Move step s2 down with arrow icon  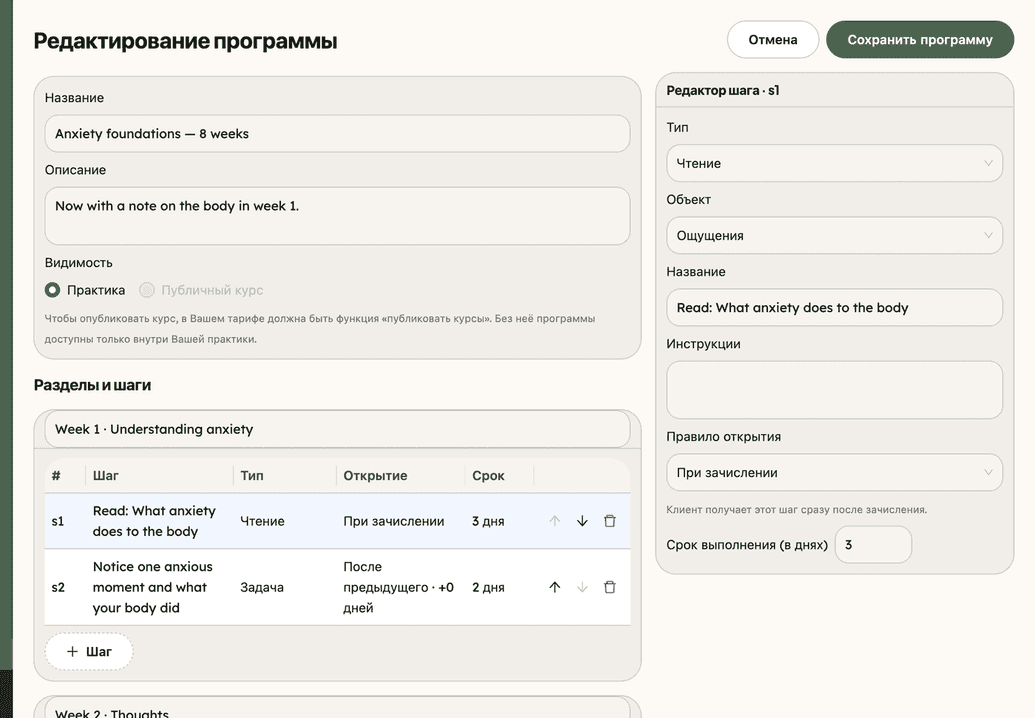point(582,587)
